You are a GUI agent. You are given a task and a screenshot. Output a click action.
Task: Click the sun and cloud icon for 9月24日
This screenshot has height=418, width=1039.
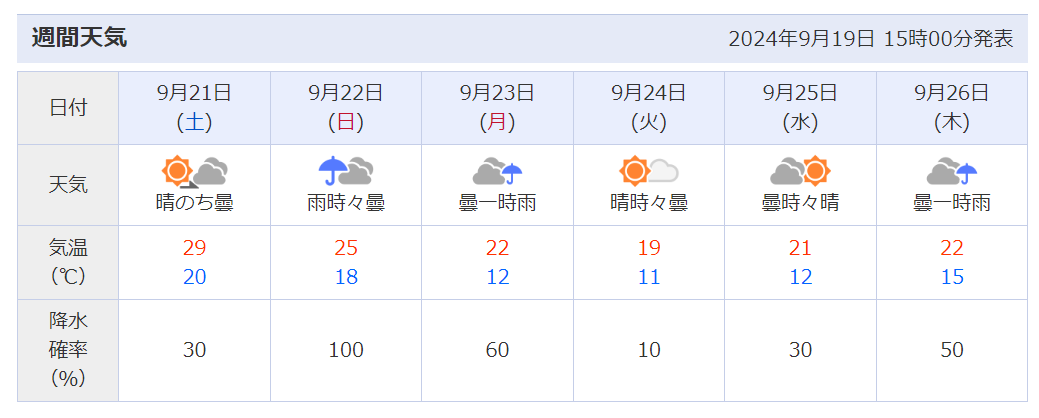(x=649, y=172)
